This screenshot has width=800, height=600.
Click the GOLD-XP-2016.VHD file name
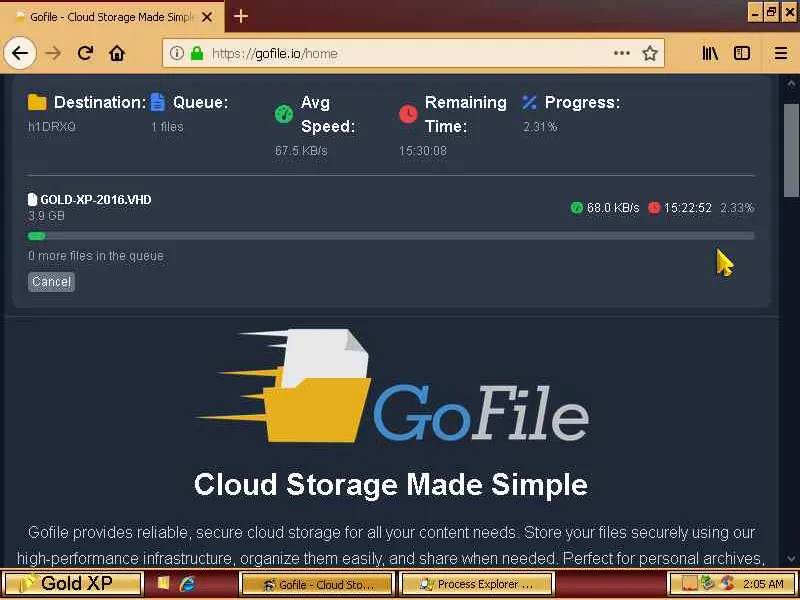[96, 199]
